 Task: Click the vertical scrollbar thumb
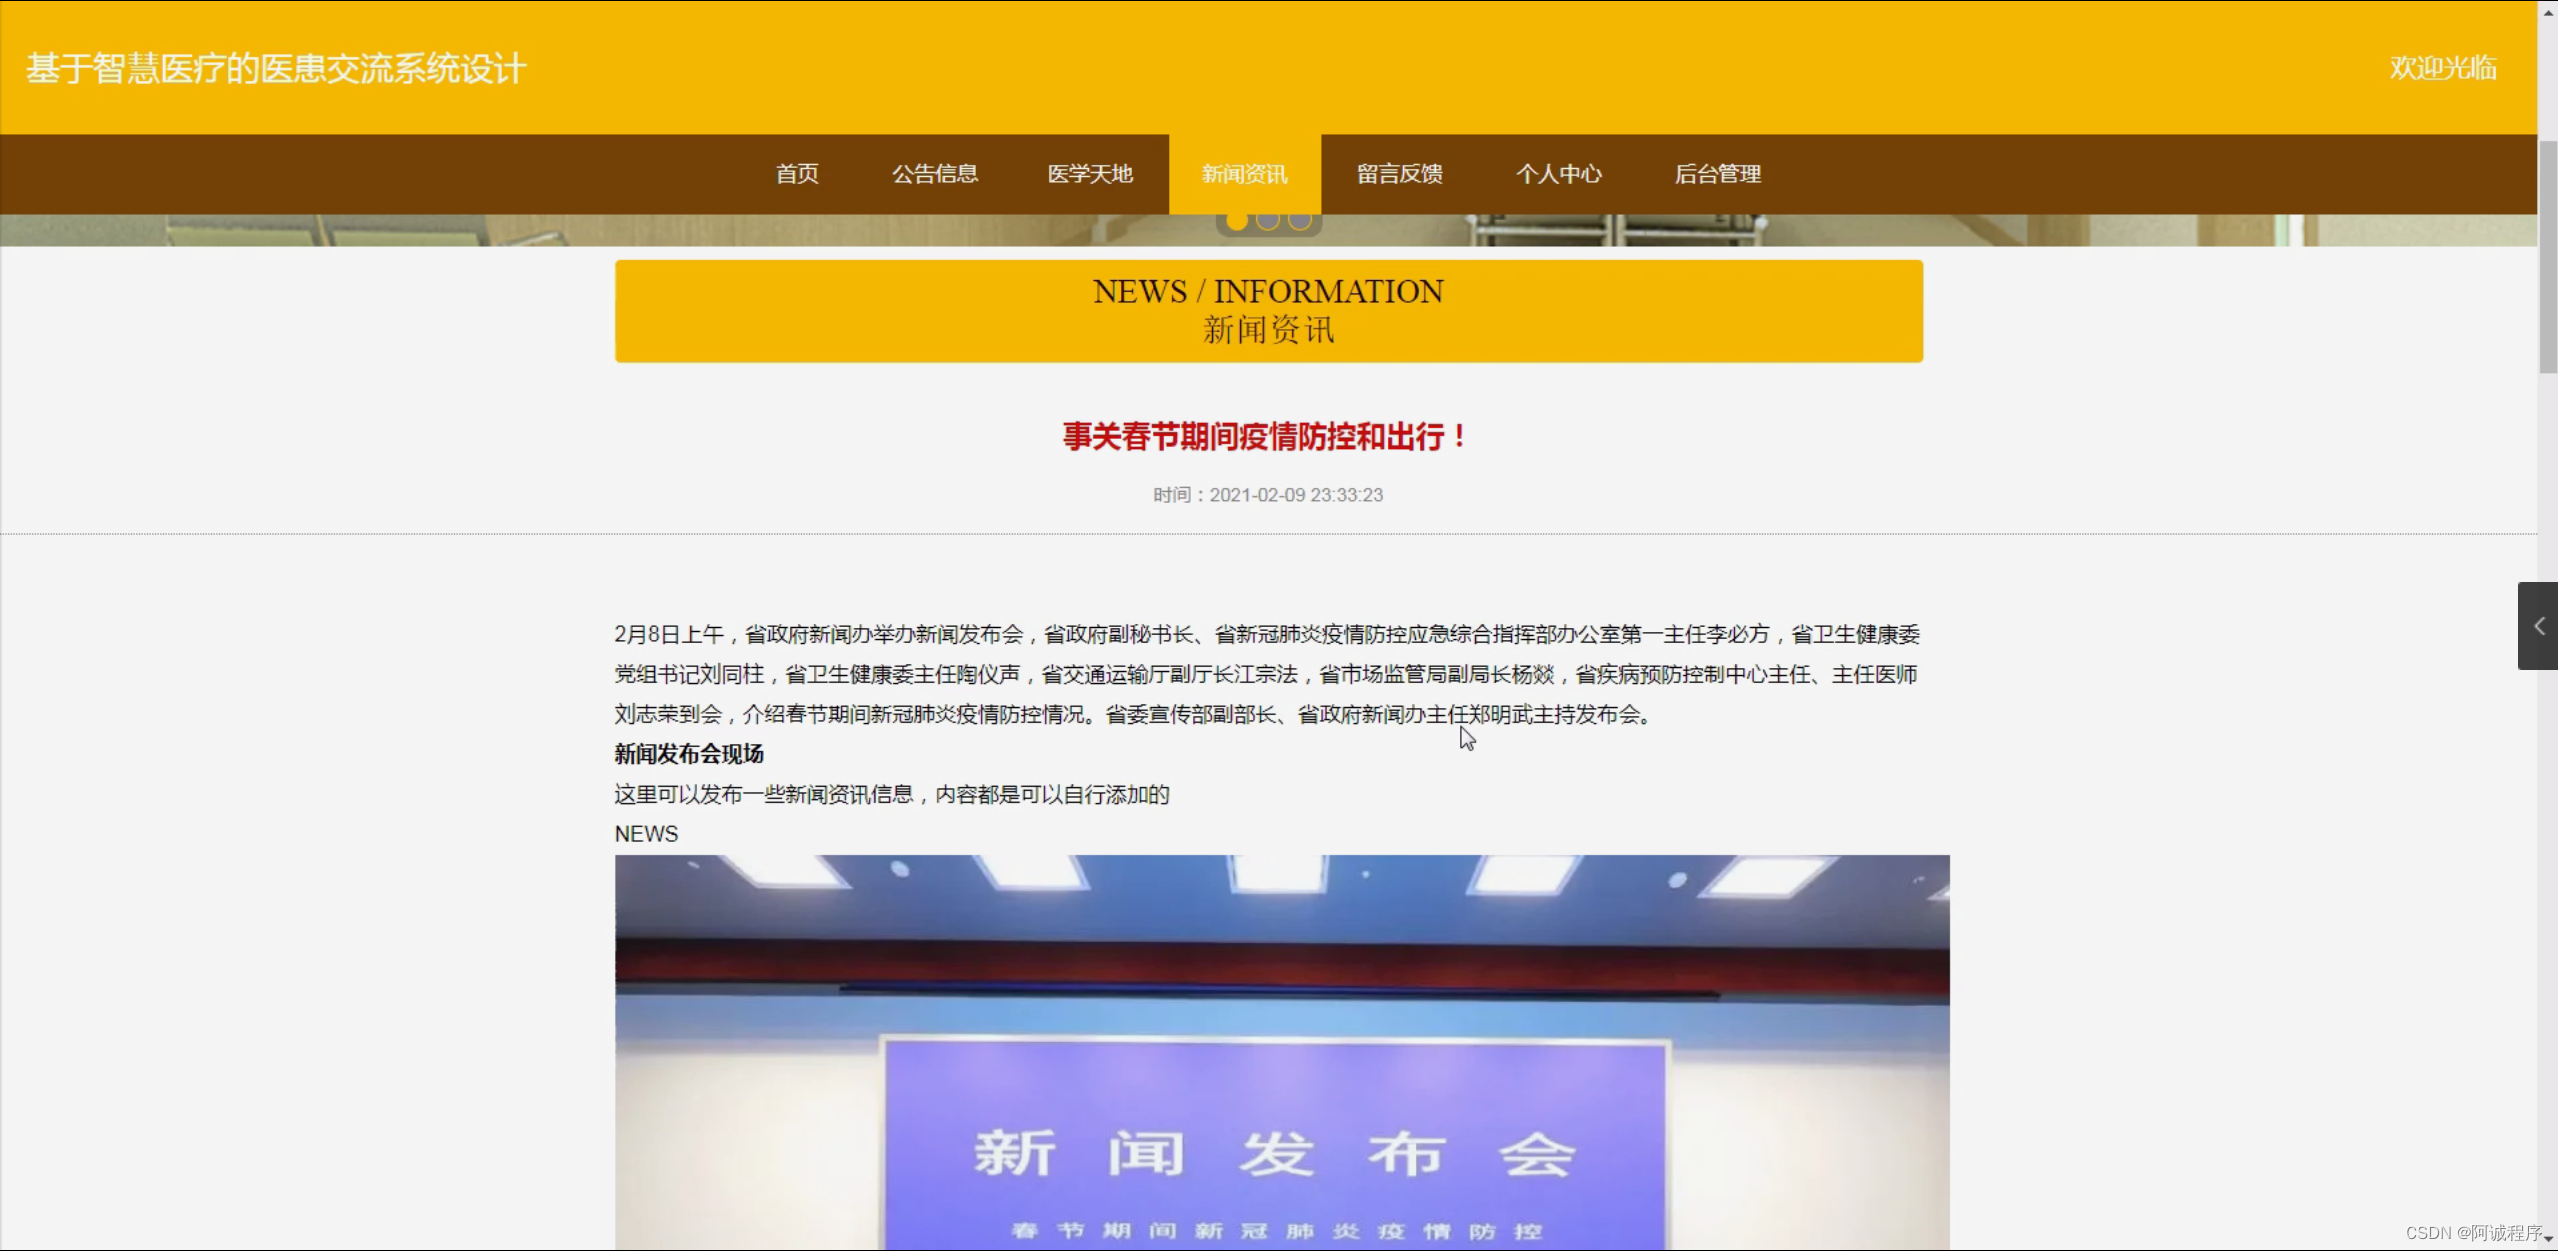point(2548,255)
